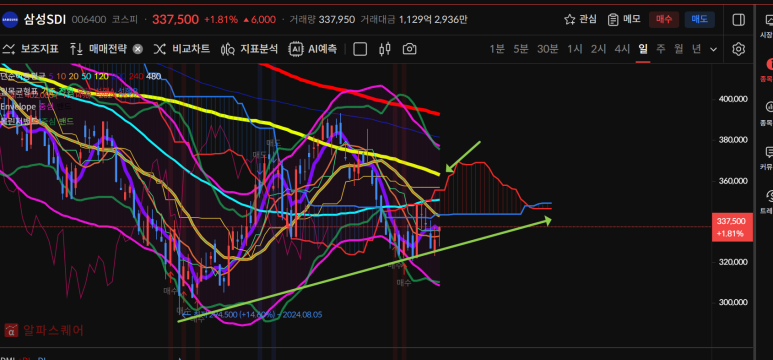Click the 480 moving average legend label
The width and height of the screenshot is (773, 360).
[x=154, y=76]
